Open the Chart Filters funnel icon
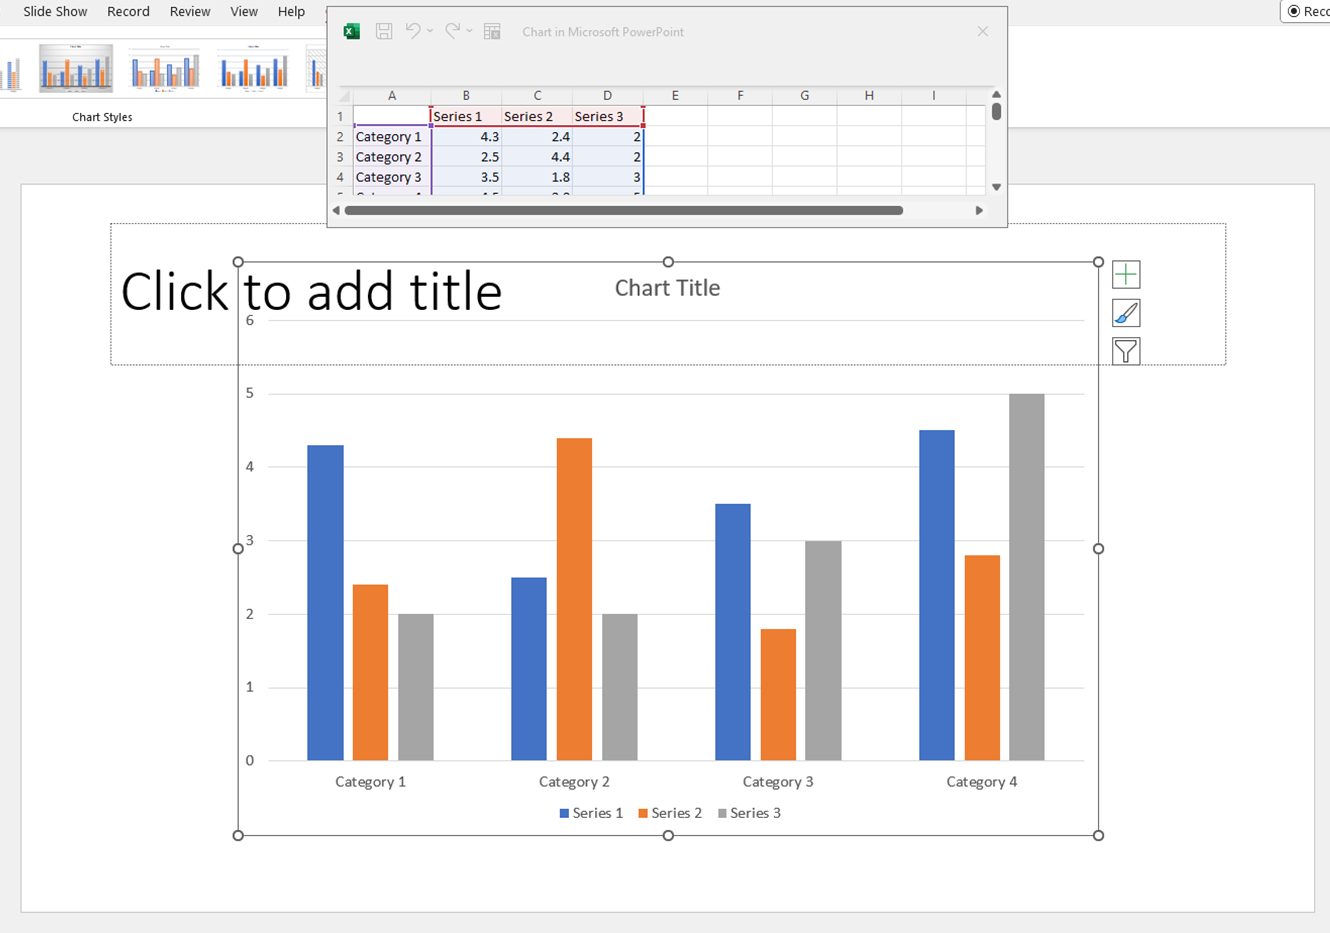 [1126, 351]
